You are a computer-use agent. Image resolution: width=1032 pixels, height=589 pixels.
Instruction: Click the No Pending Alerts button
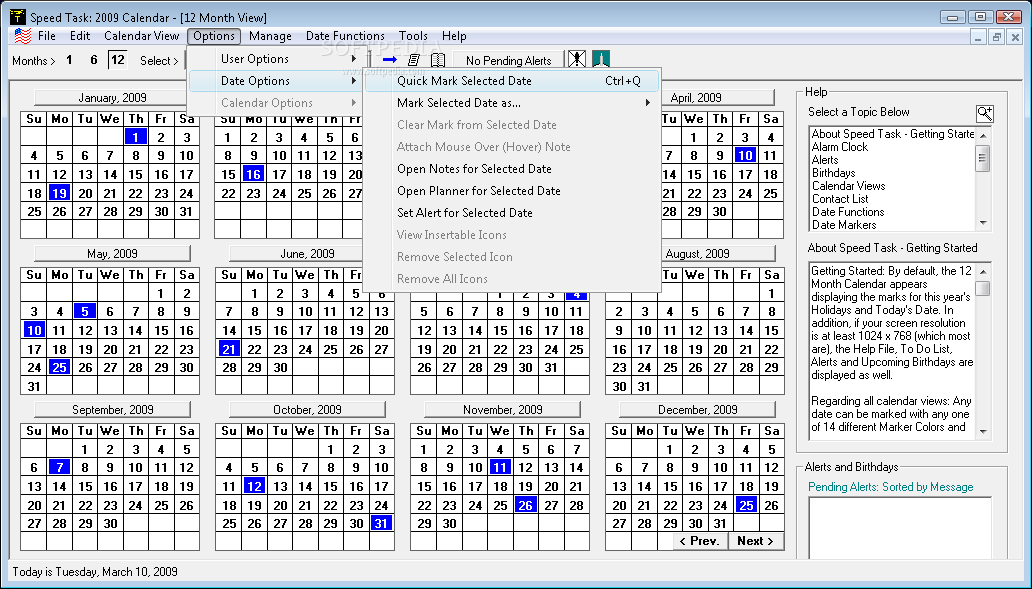pos(509,61)
